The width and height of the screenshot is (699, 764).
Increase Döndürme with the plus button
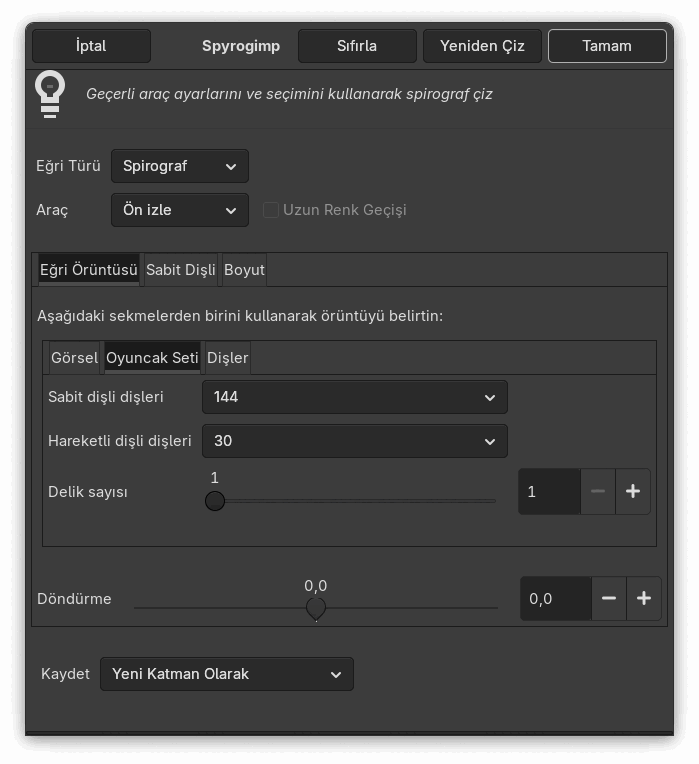[644, 599]
